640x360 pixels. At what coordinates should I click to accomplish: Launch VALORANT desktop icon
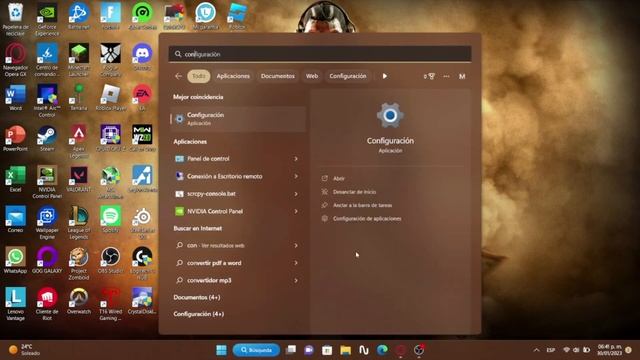(78, 179)
